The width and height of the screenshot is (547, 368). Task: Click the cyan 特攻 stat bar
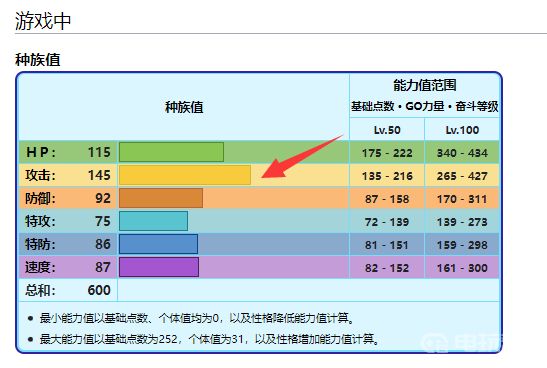pos(153,221)
